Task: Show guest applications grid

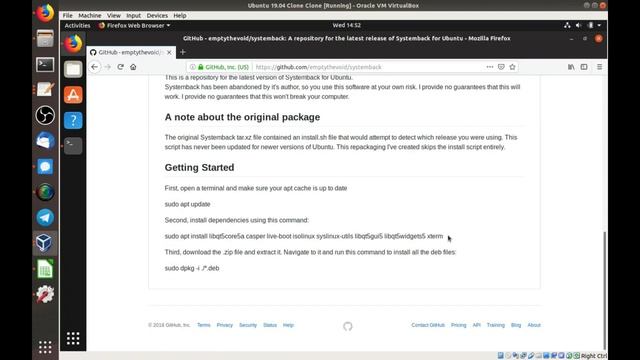Action: [73, 338]
